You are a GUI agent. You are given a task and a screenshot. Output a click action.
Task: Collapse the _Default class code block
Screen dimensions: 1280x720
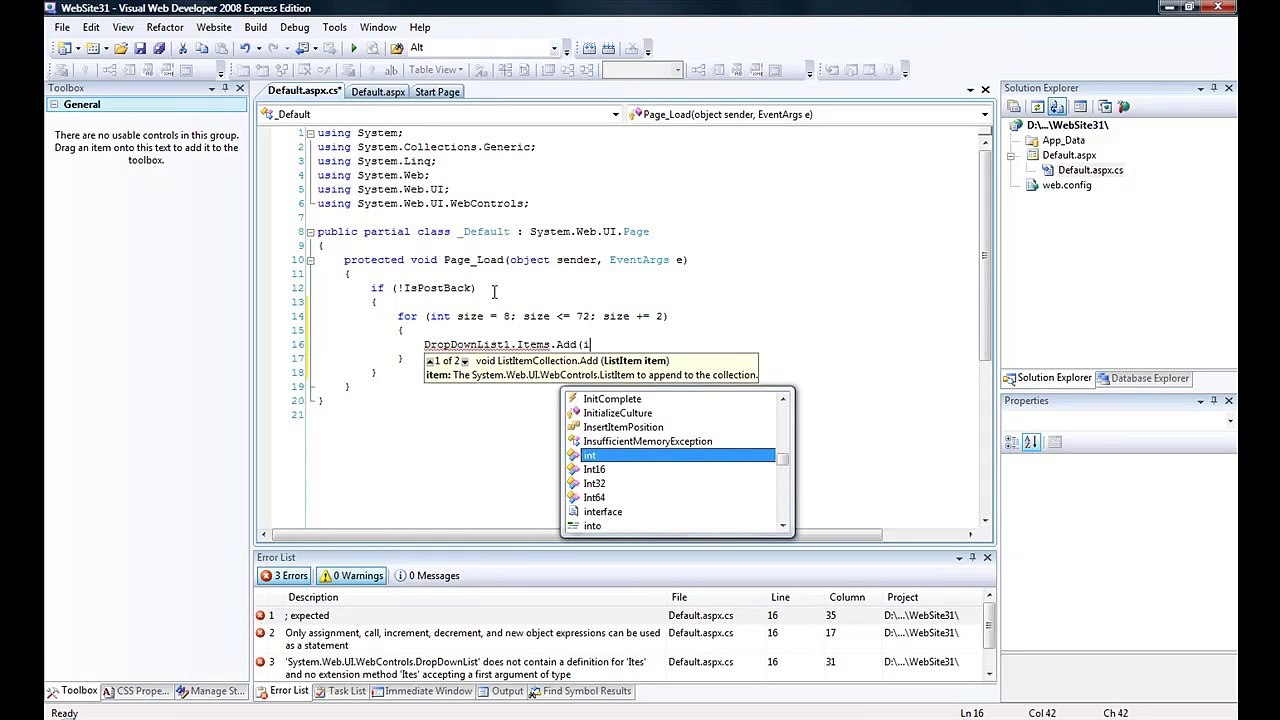click(x=310, y=231)
